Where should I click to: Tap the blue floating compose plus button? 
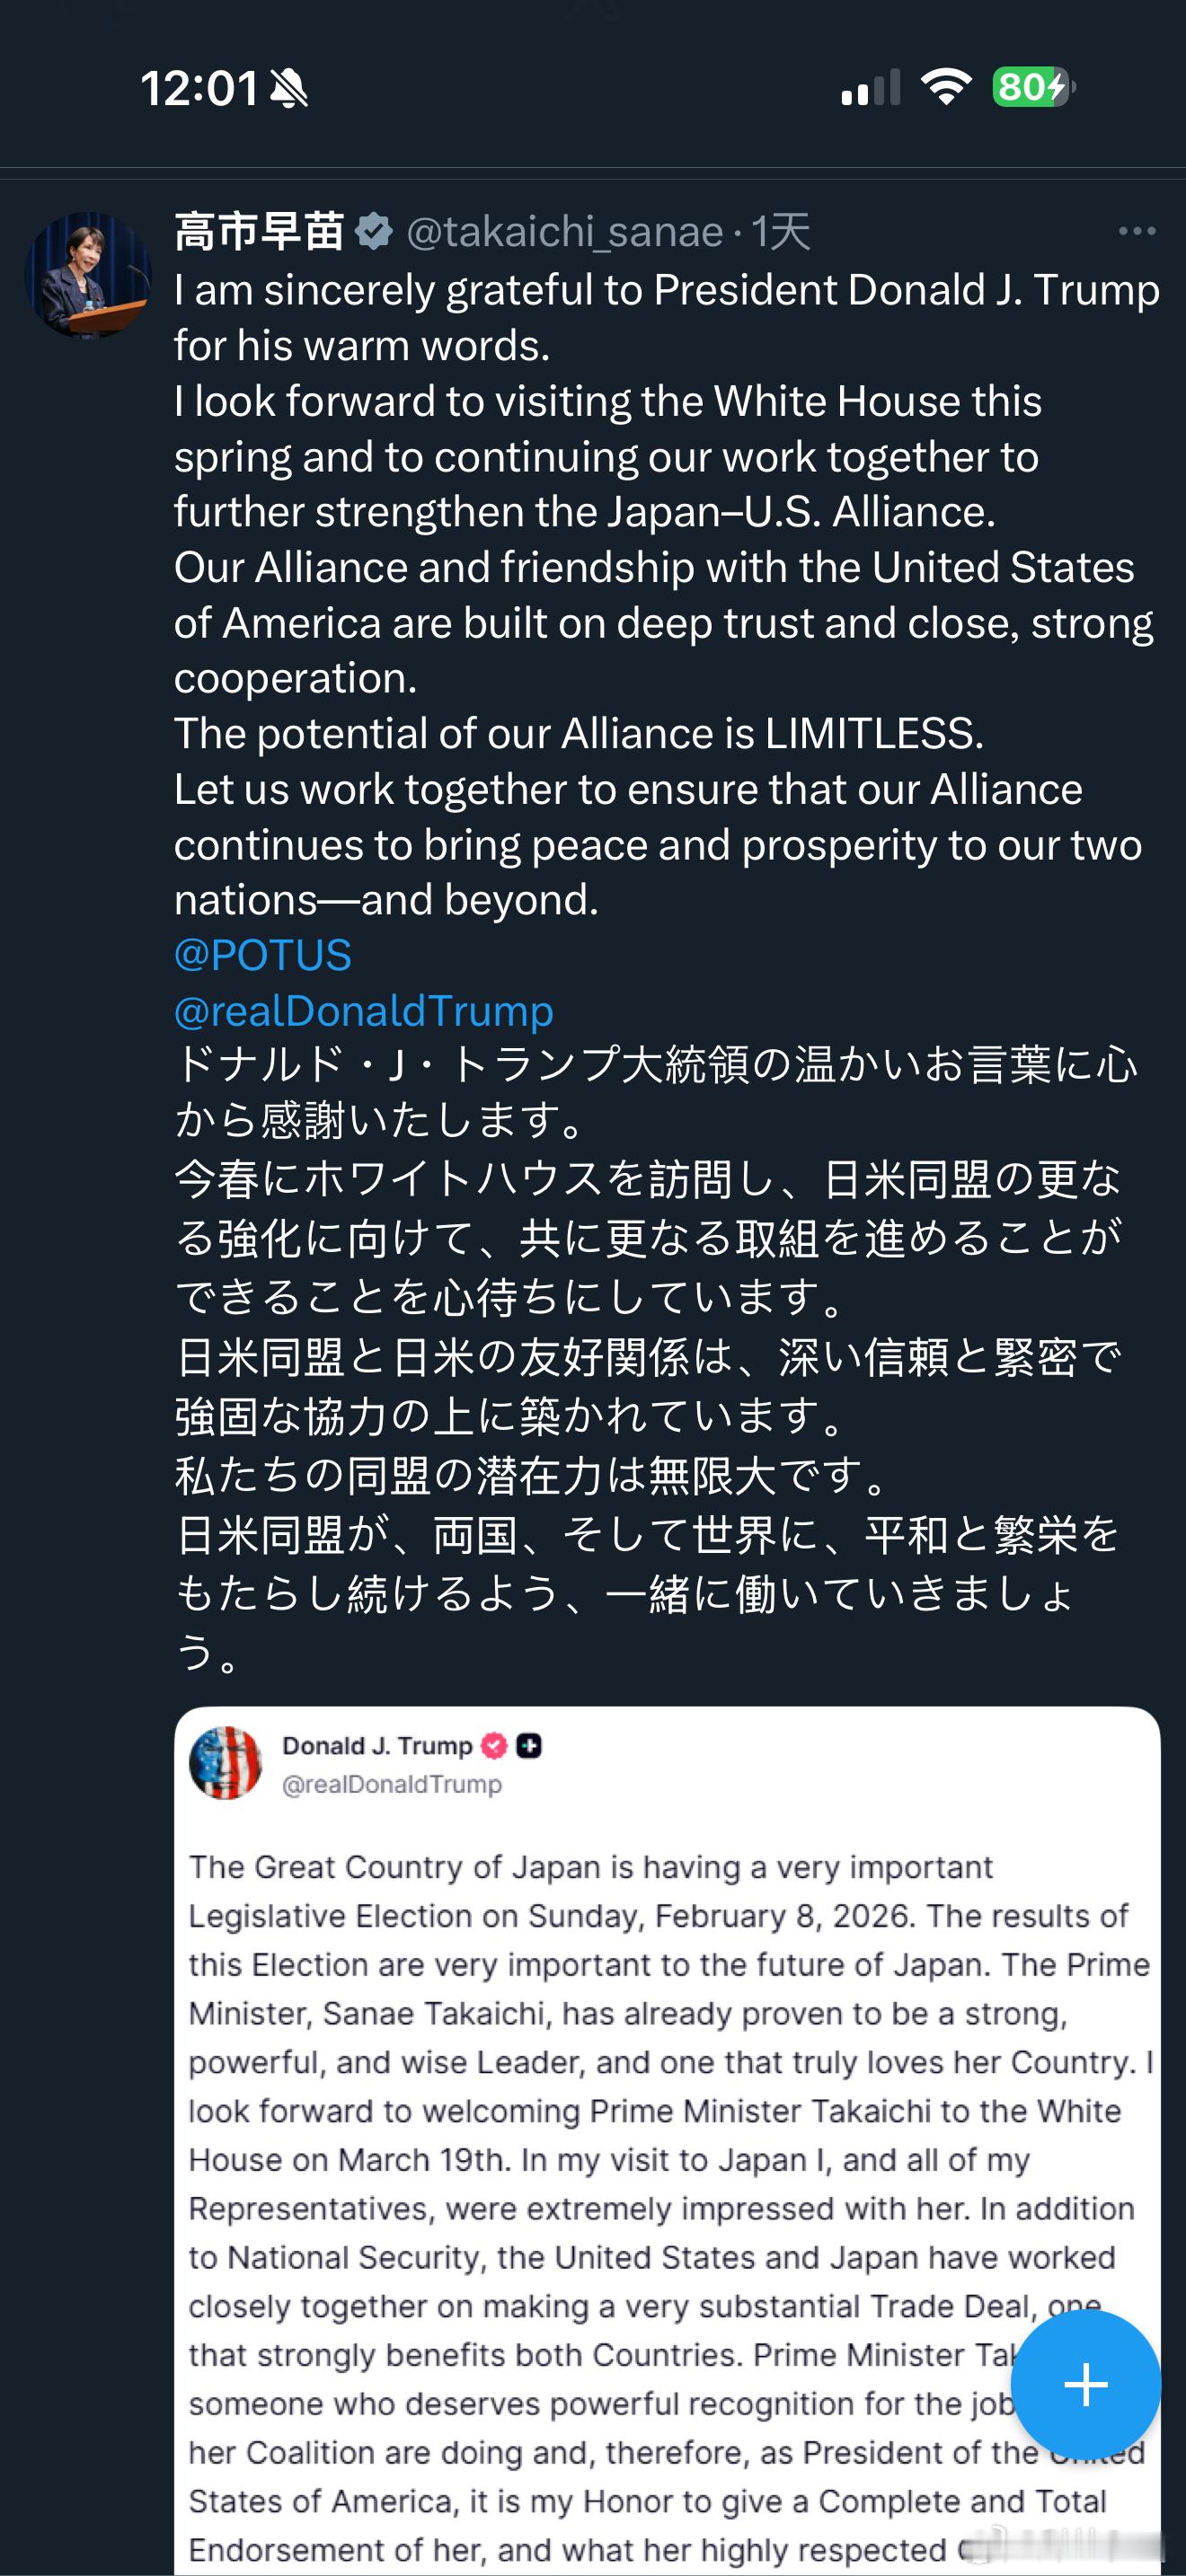pos(1085,2385)
